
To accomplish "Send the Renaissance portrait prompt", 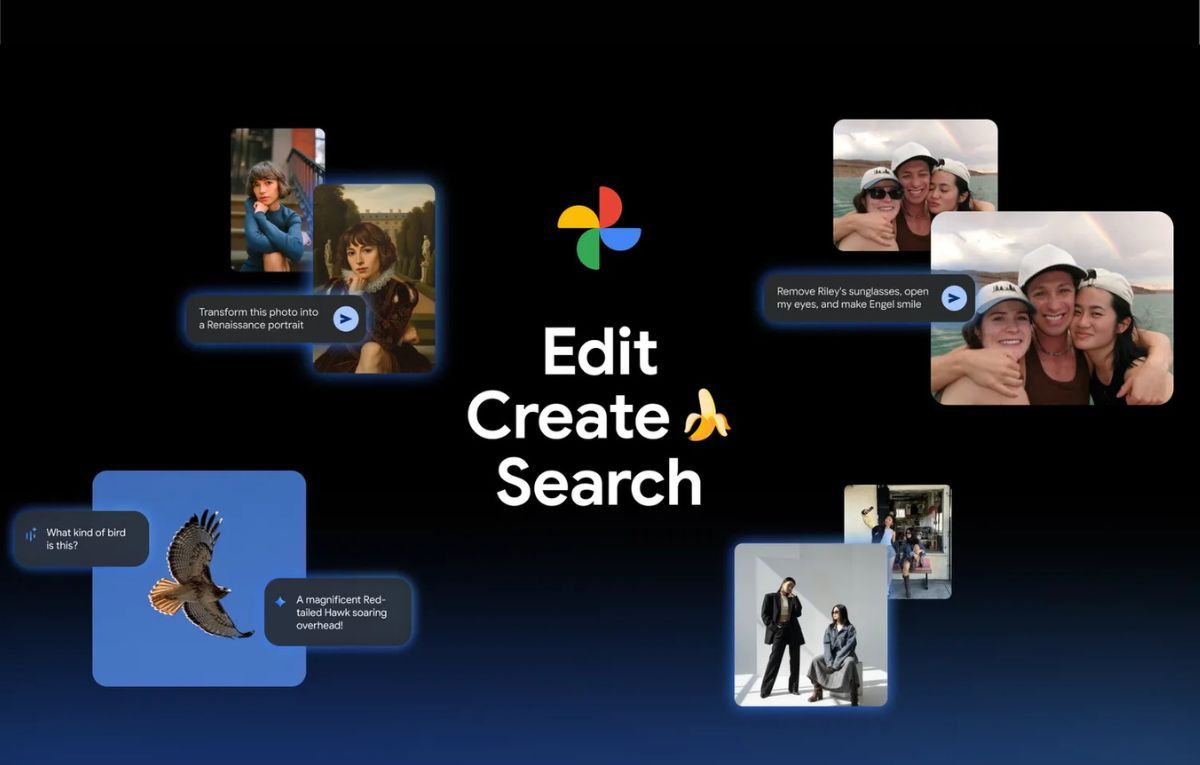I will point(346,318).
